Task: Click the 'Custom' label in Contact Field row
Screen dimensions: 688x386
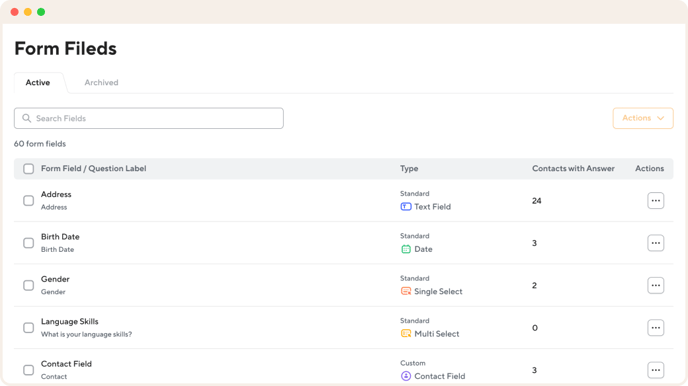Action: coord(413,363)
